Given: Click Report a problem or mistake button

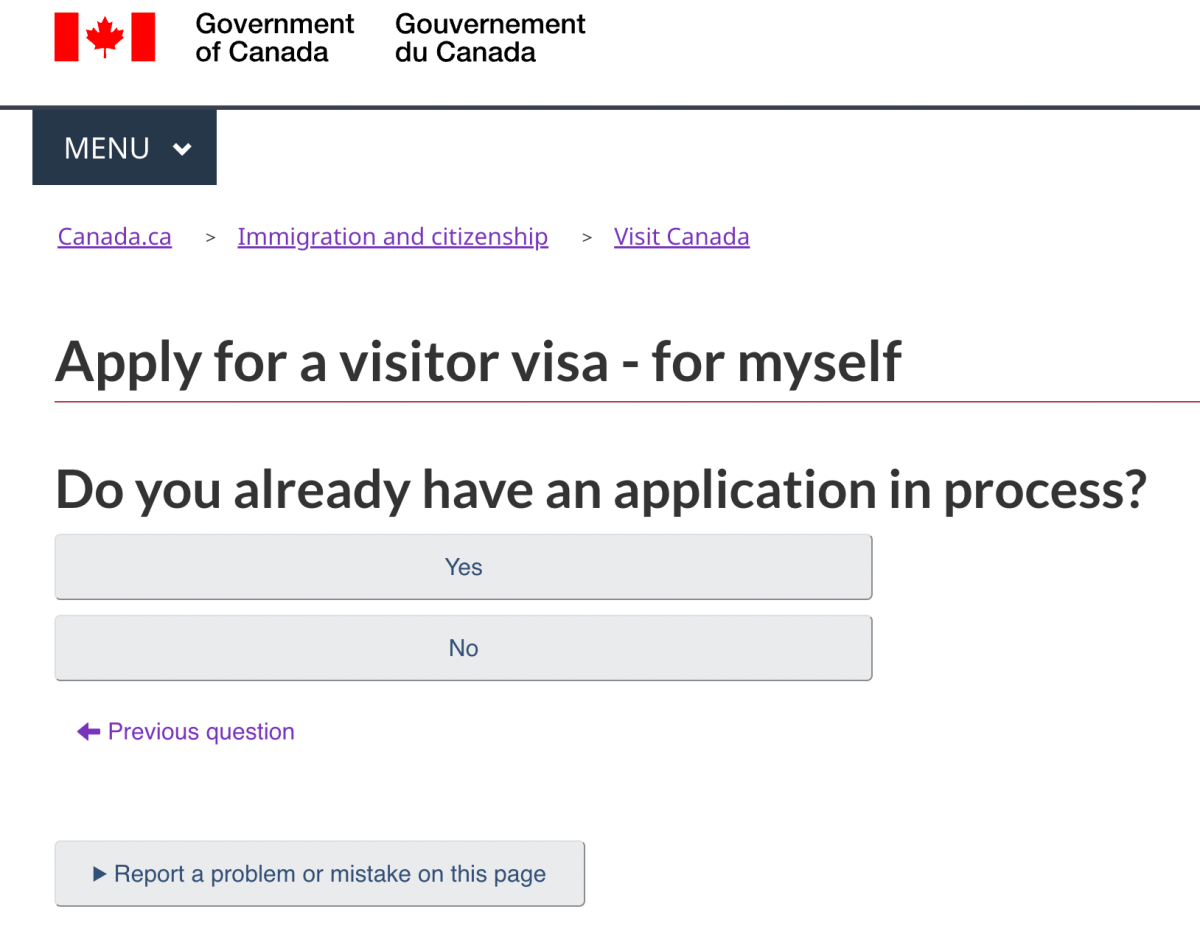Looking at the screenshot, I should pyautogui.click(x=320, y=873).
